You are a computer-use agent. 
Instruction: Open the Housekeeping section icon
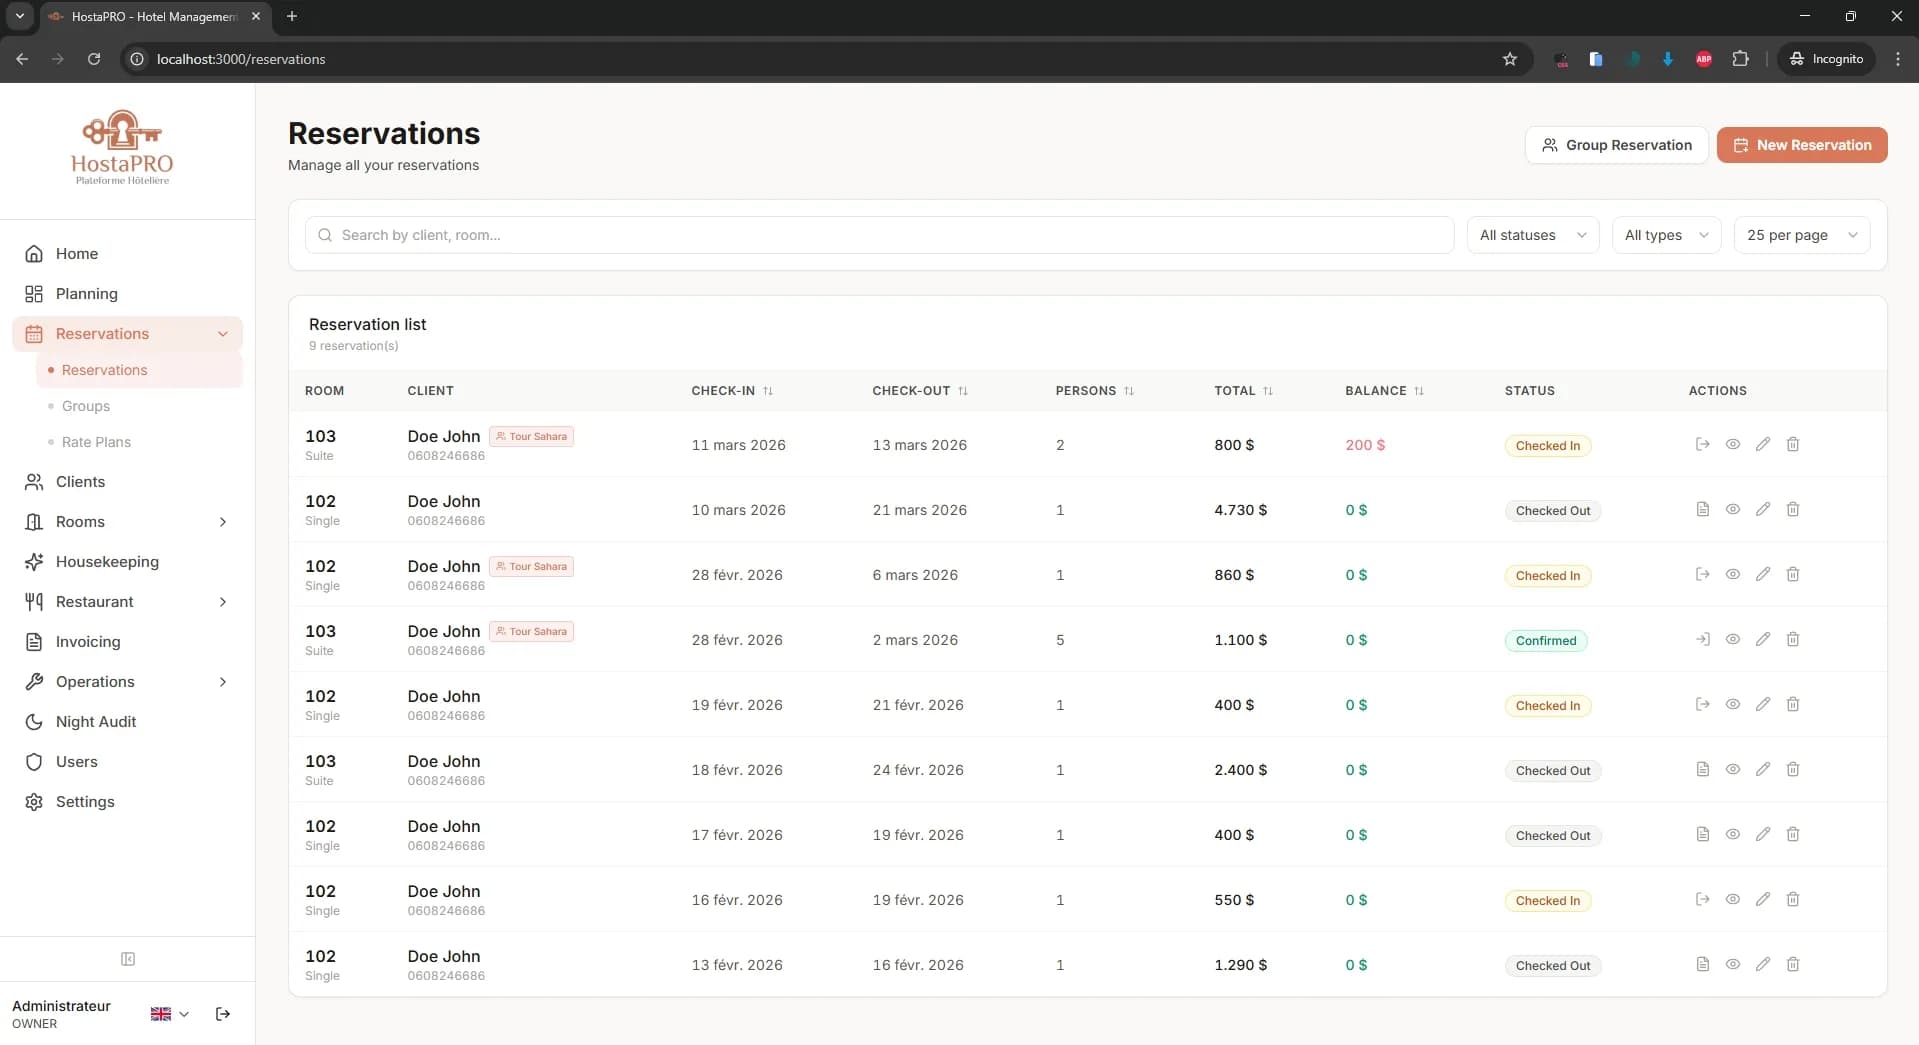(x=34, y=562)
